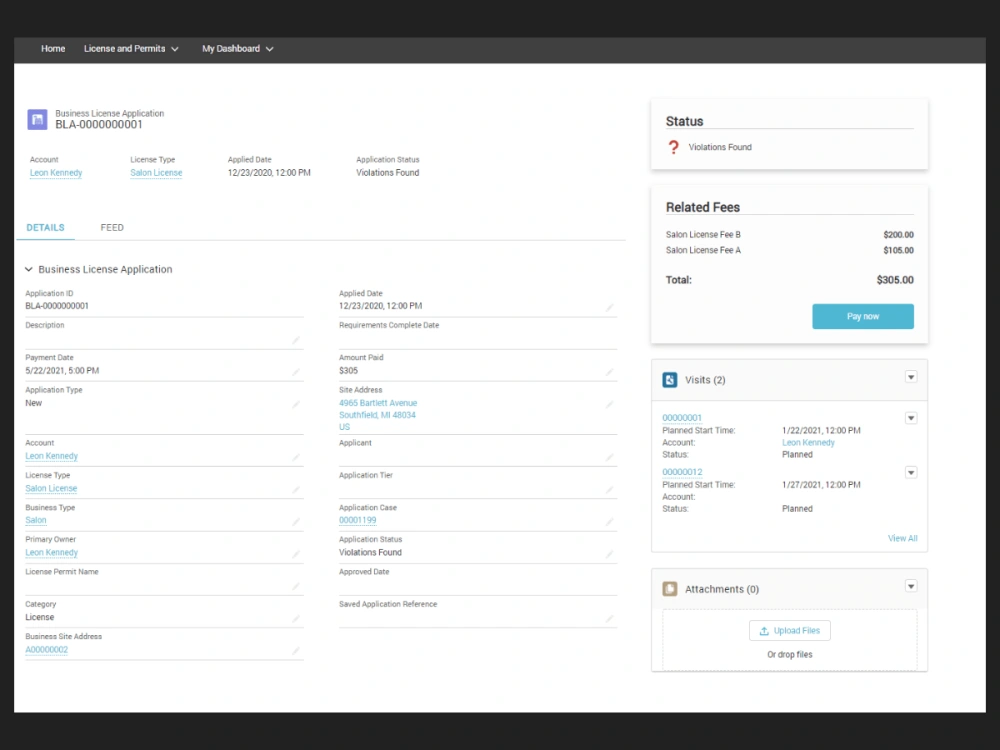Edit Application Type using its pencil icon
This screenshot has width=1000, height=750.
point(295,404)
